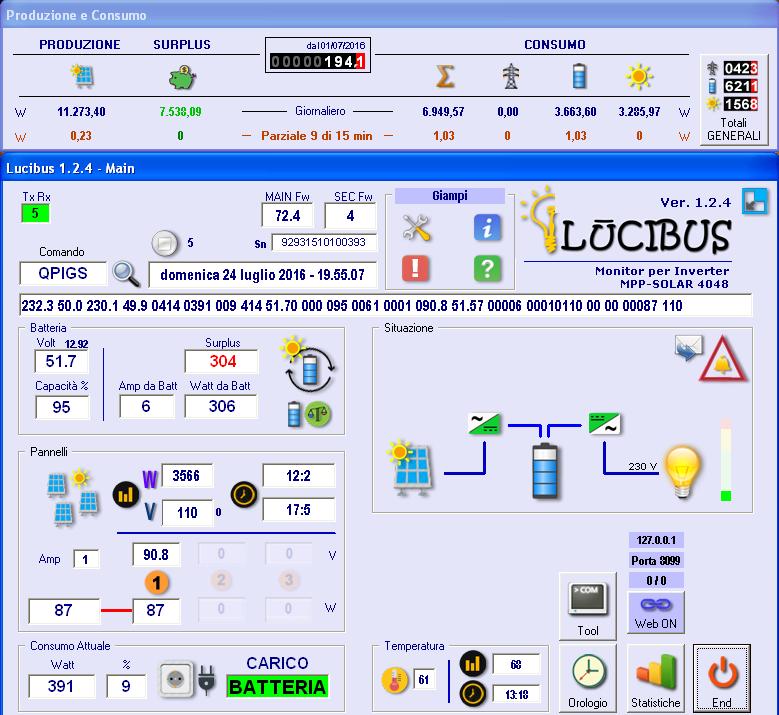The image size is (779, 715).
Task: Click the MAIN Fw 72.4 field
Action: point(288,216)
